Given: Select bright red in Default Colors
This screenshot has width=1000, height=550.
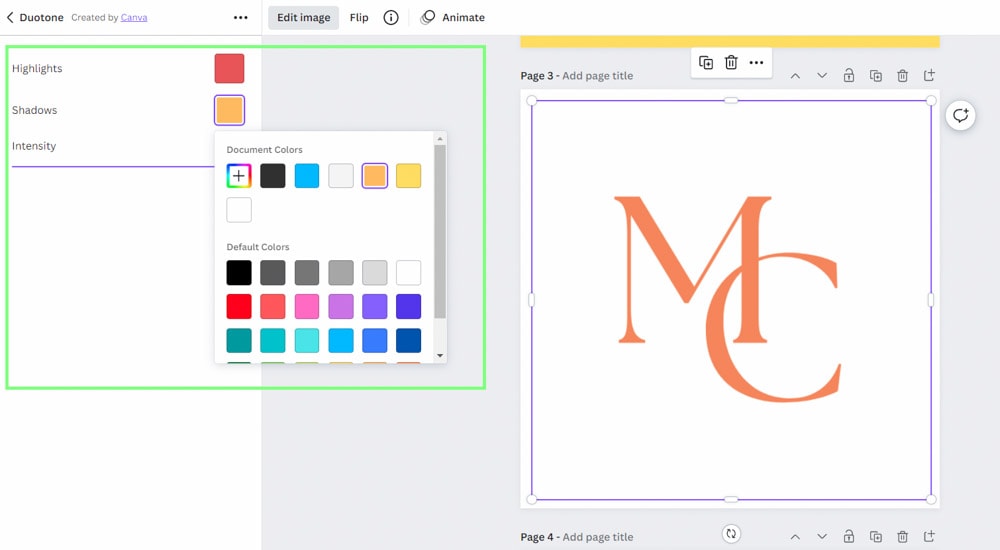Looking at the screenshot, I should tap(239, 307).
